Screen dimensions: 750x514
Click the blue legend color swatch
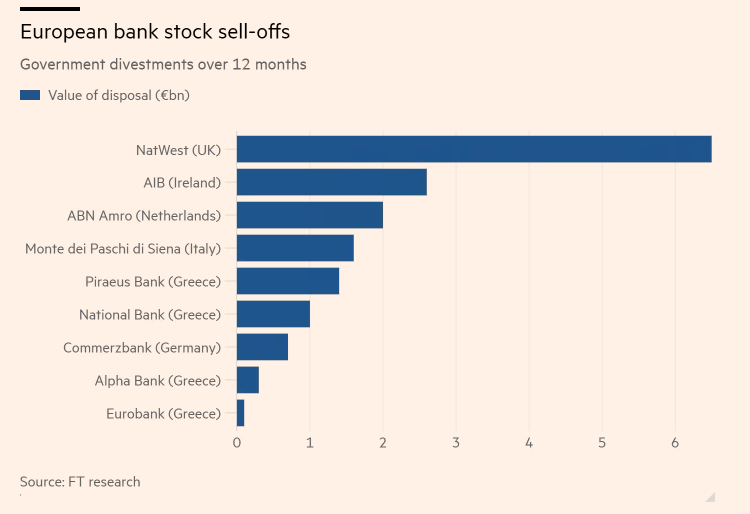30,96
